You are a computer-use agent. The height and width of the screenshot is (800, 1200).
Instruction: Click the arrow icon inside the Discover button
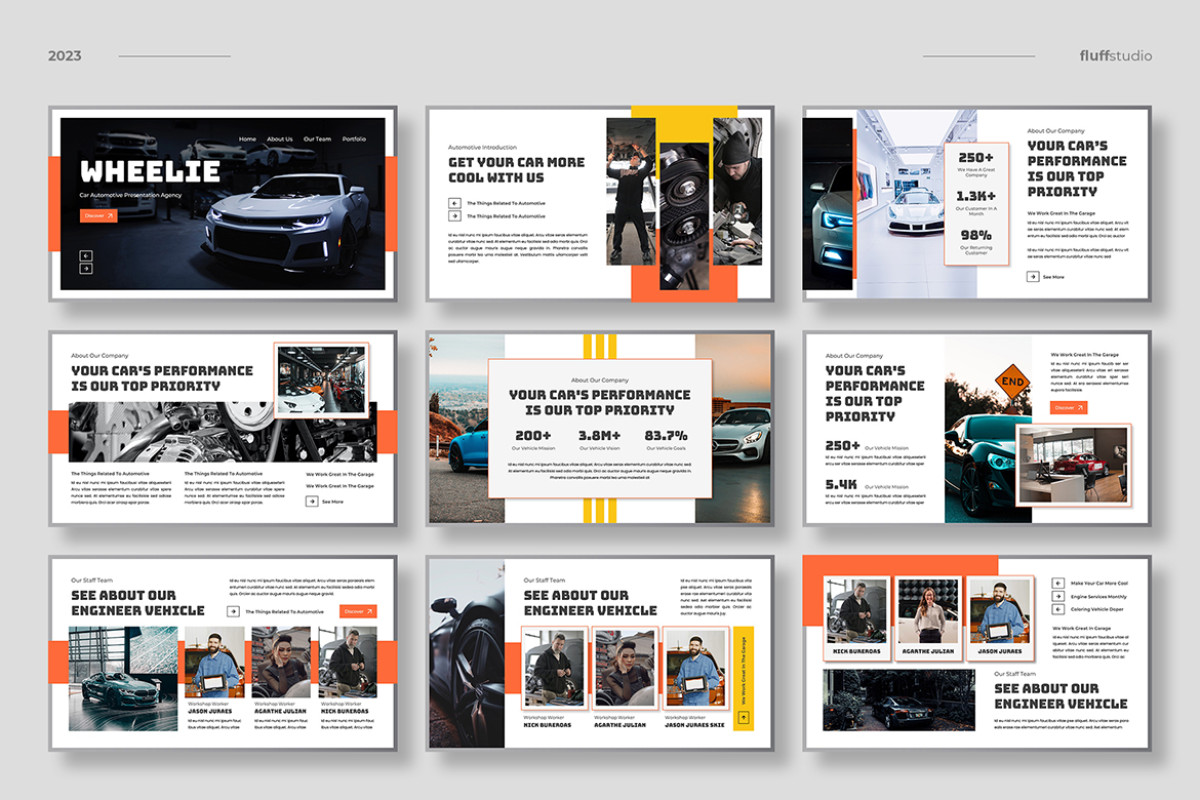coord(110,216)
